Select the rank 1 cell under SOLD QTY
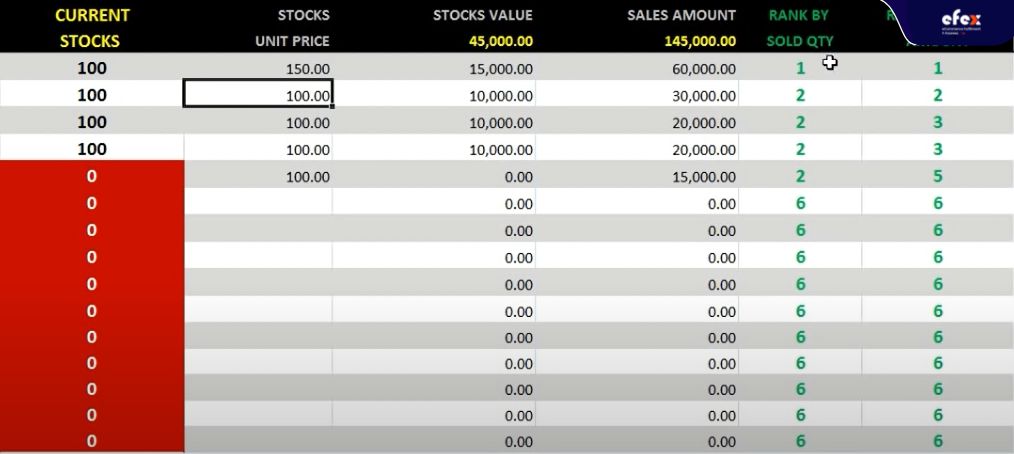This screenshot has height=454, width=1014. (801, 69)
